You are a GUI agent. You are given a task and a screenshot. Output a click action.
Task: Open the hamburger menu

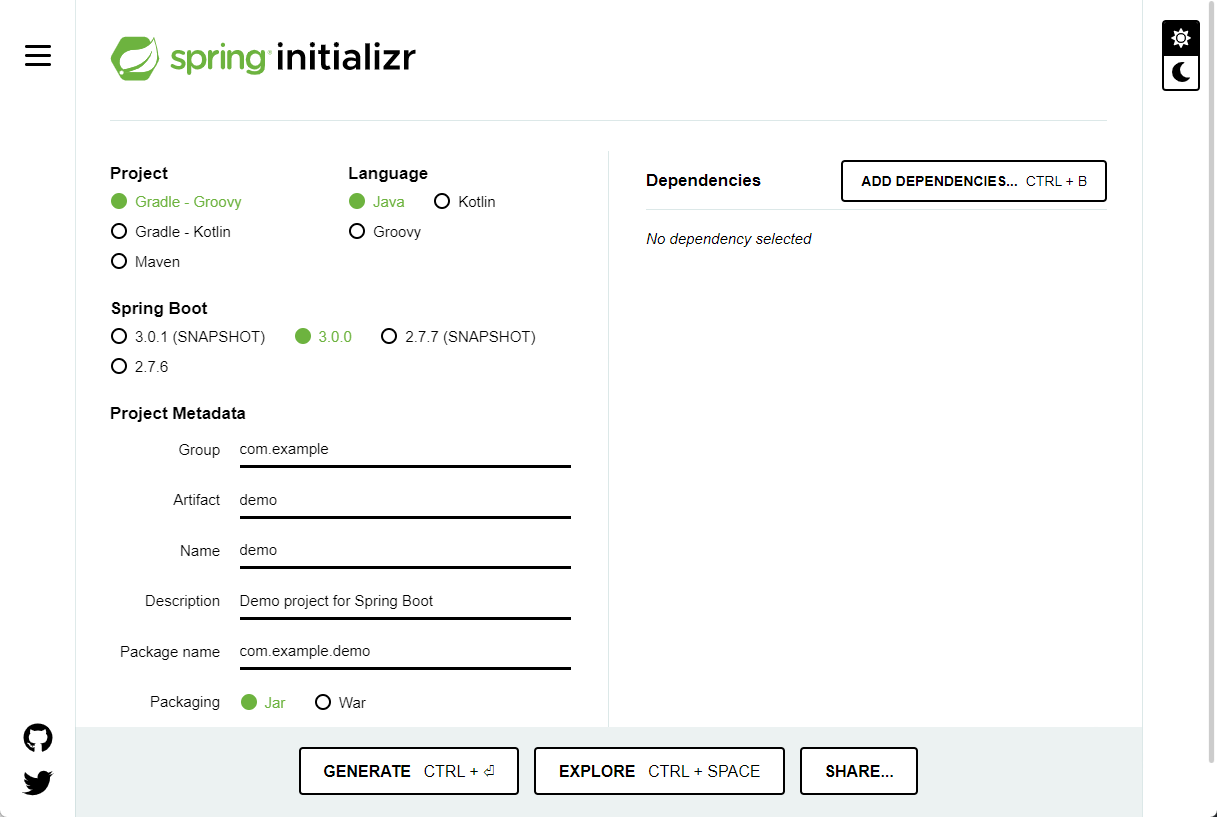pos(38,56)
